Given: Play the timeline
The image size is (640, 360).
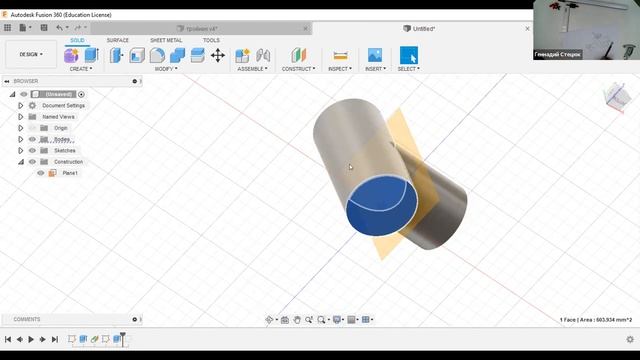Looking at the screenshot, I should tap(31, 339).
